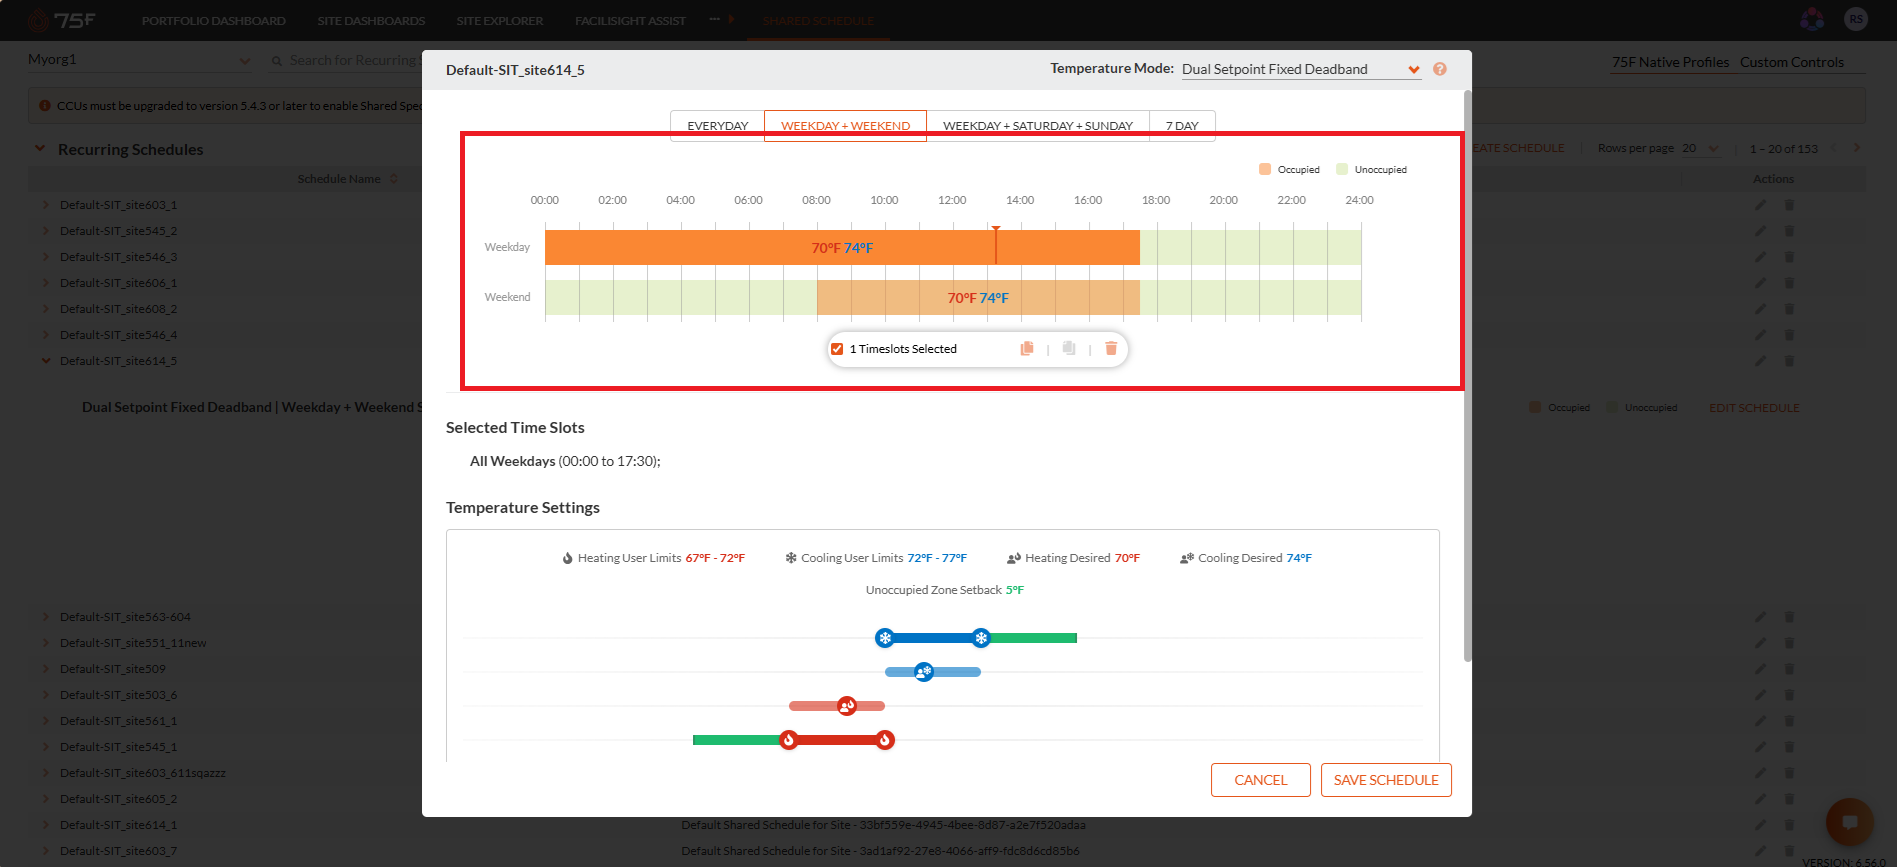Viewport: 1897px width, 867px height.
Task: Click the modal's vertical scrollbar
Action: pyautogui.click(x=1467, y=376)
